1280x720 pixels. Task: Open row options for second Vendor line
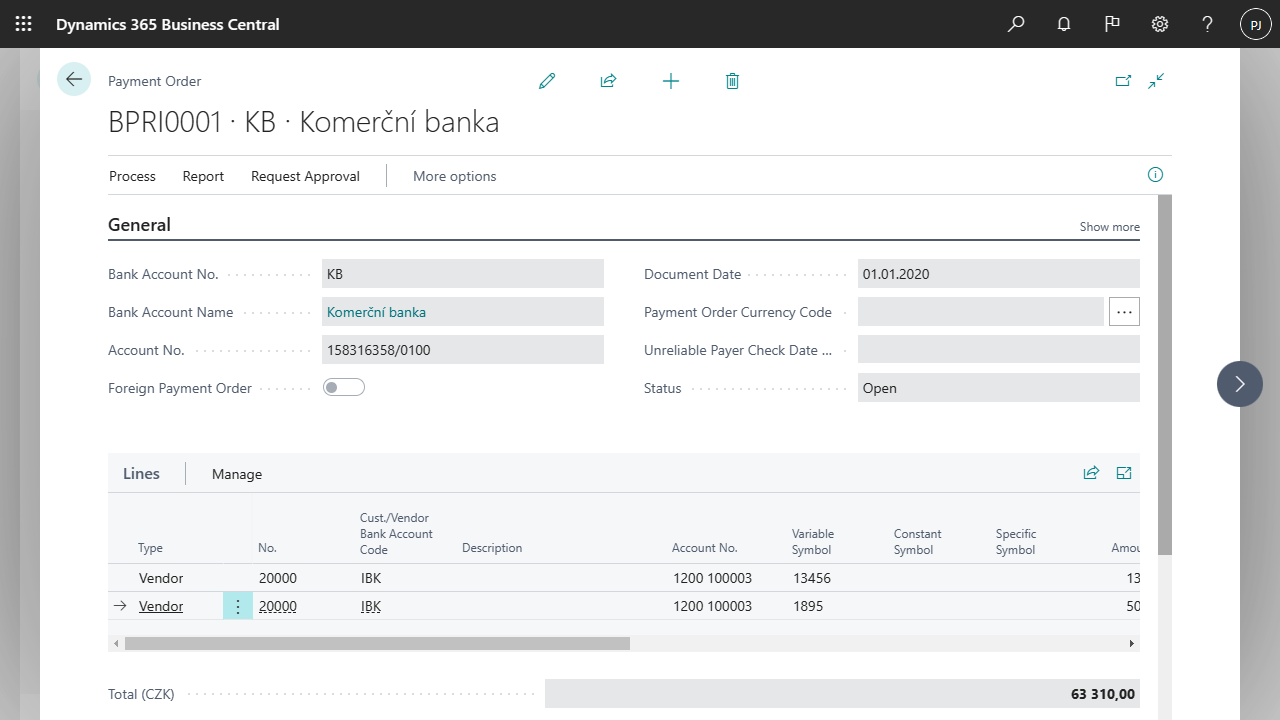(x=238, y=606)
